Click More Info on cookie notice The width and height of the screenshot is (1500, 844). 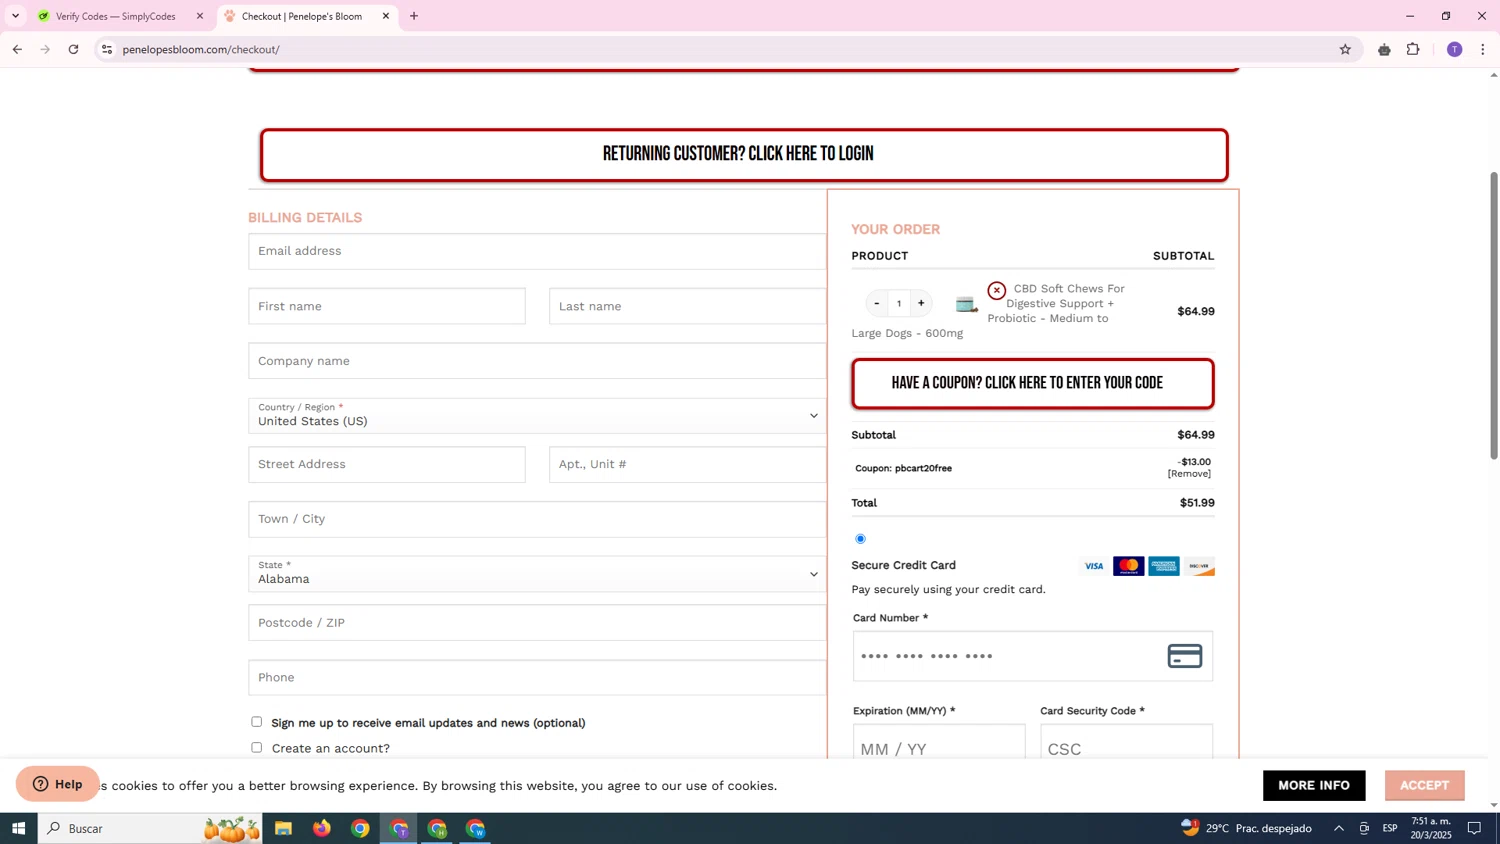click(1314, 786)
